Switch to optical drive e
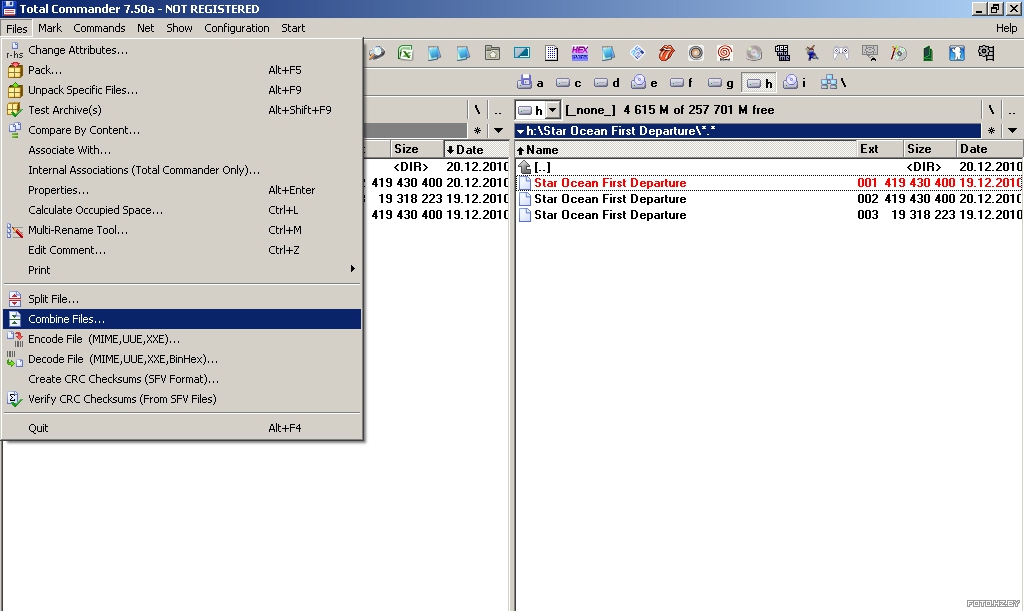The image size is (1024, 611). [645, 82]
